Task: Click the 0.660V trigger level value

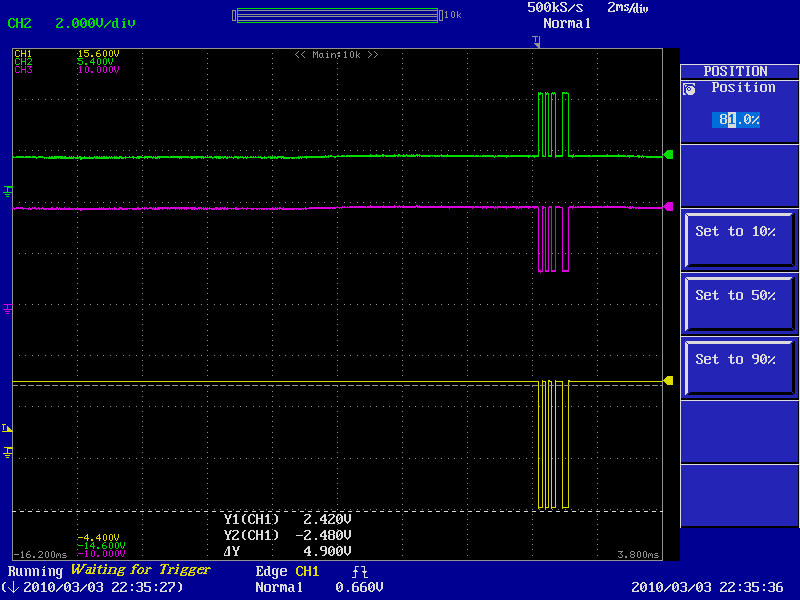Action: (x=359, y=588)
